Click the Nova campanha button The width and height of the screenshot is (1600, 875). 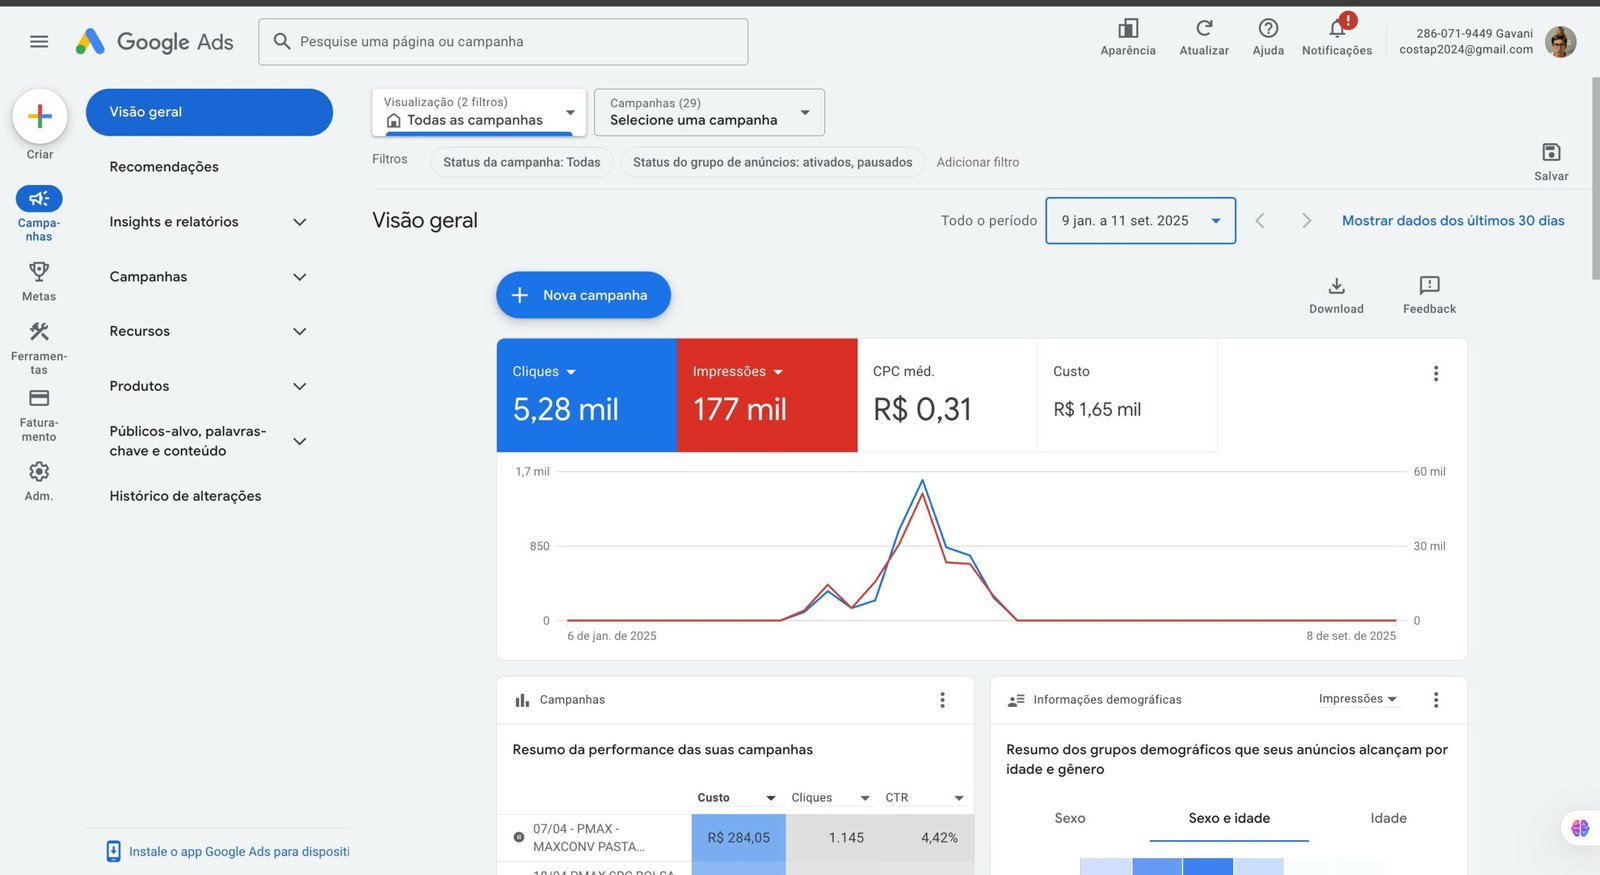point(583,295)
